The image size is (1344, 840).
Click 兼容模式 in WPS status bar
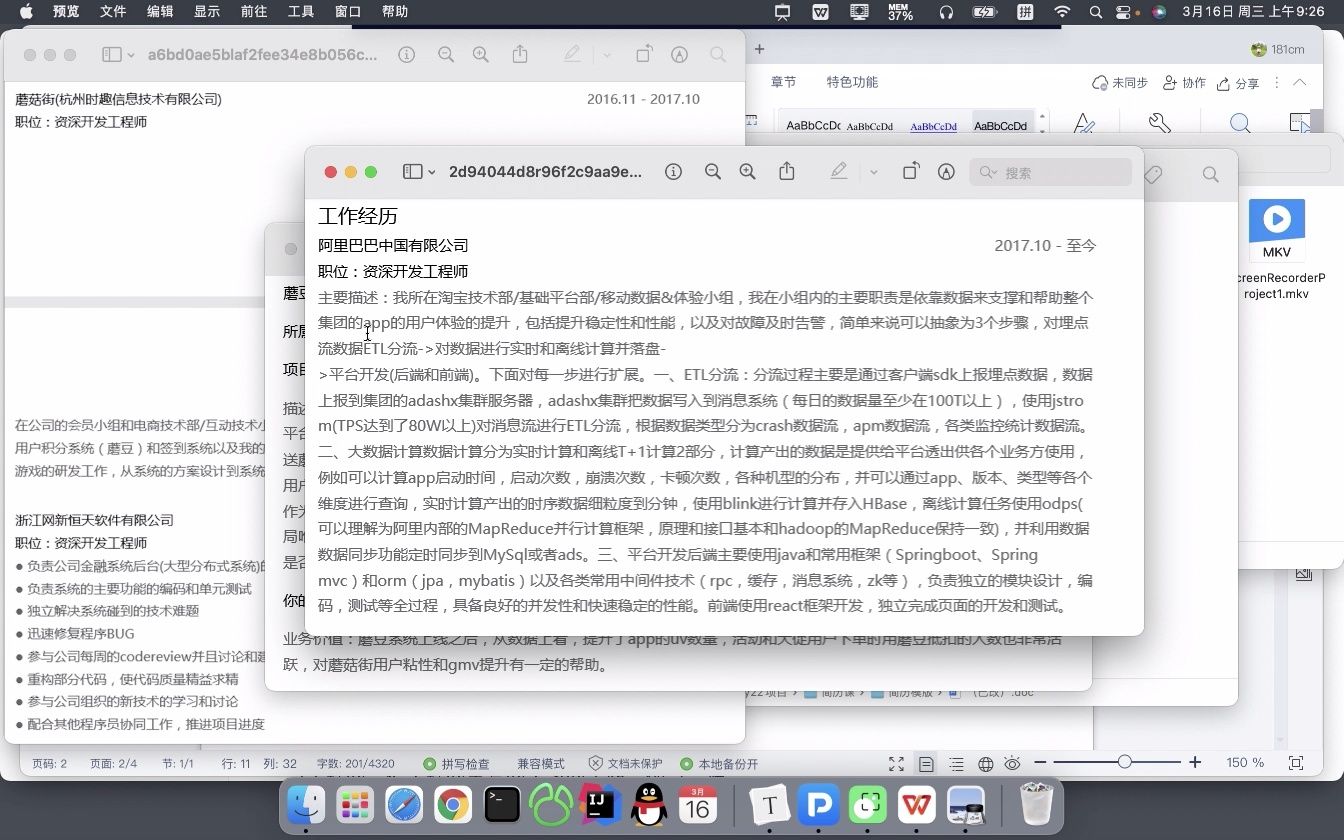click(541, 764)
